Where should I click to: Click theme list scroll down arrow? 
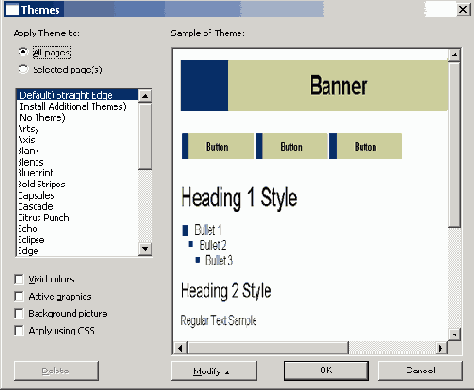[x=145, y=249]
